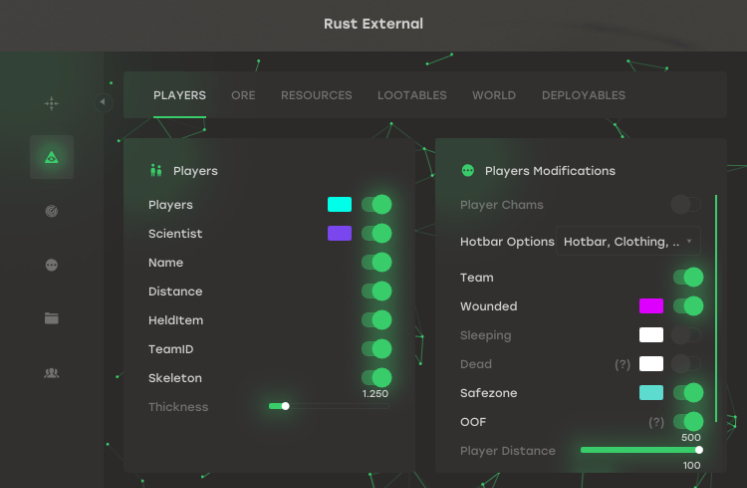Image resolution: width=747 pixels, height=488 pixels.
Task: Click the Thickness label
Action: tap(178, 407)
